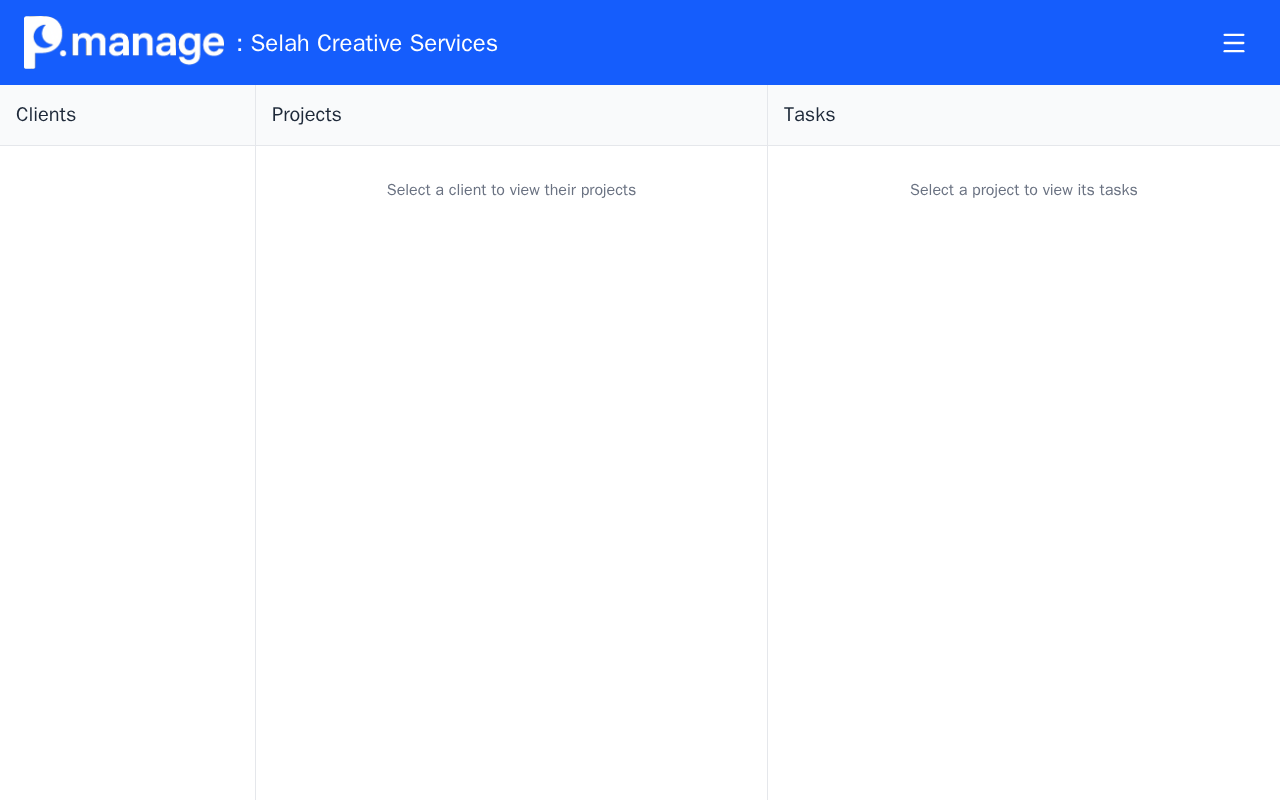Click the divider between Projects and Tasks
Screen dimensions: 1280x800
(767, 450)
